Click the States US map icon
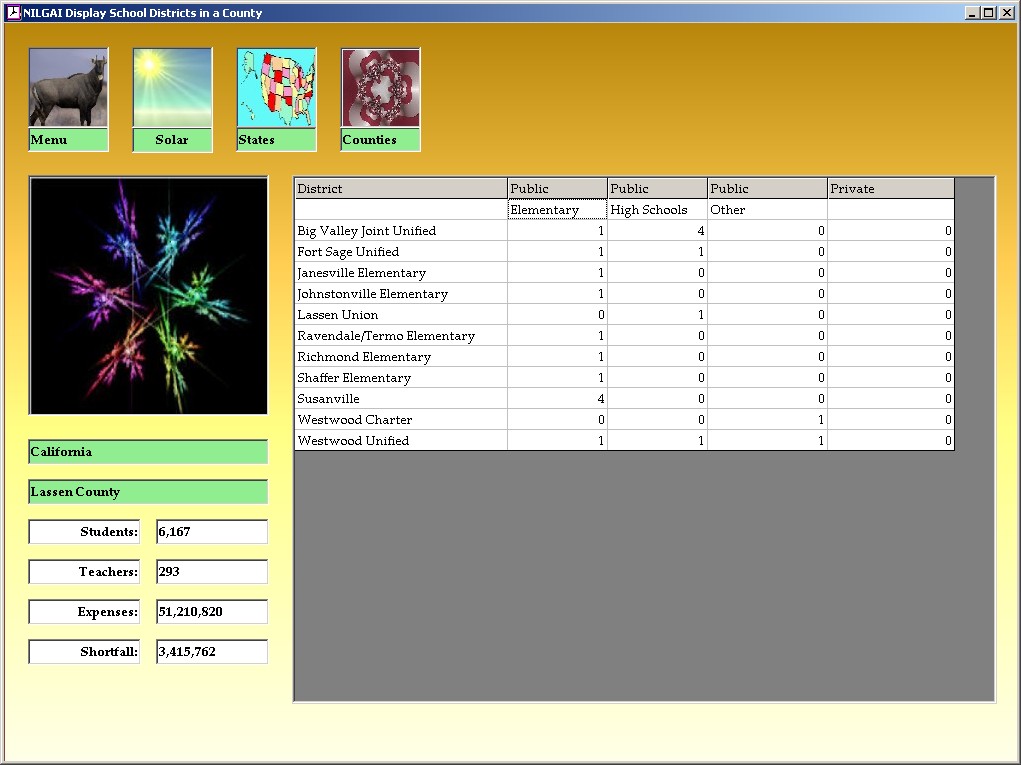The height and width of the screenshot is (765, 1021). pos(276,88)
